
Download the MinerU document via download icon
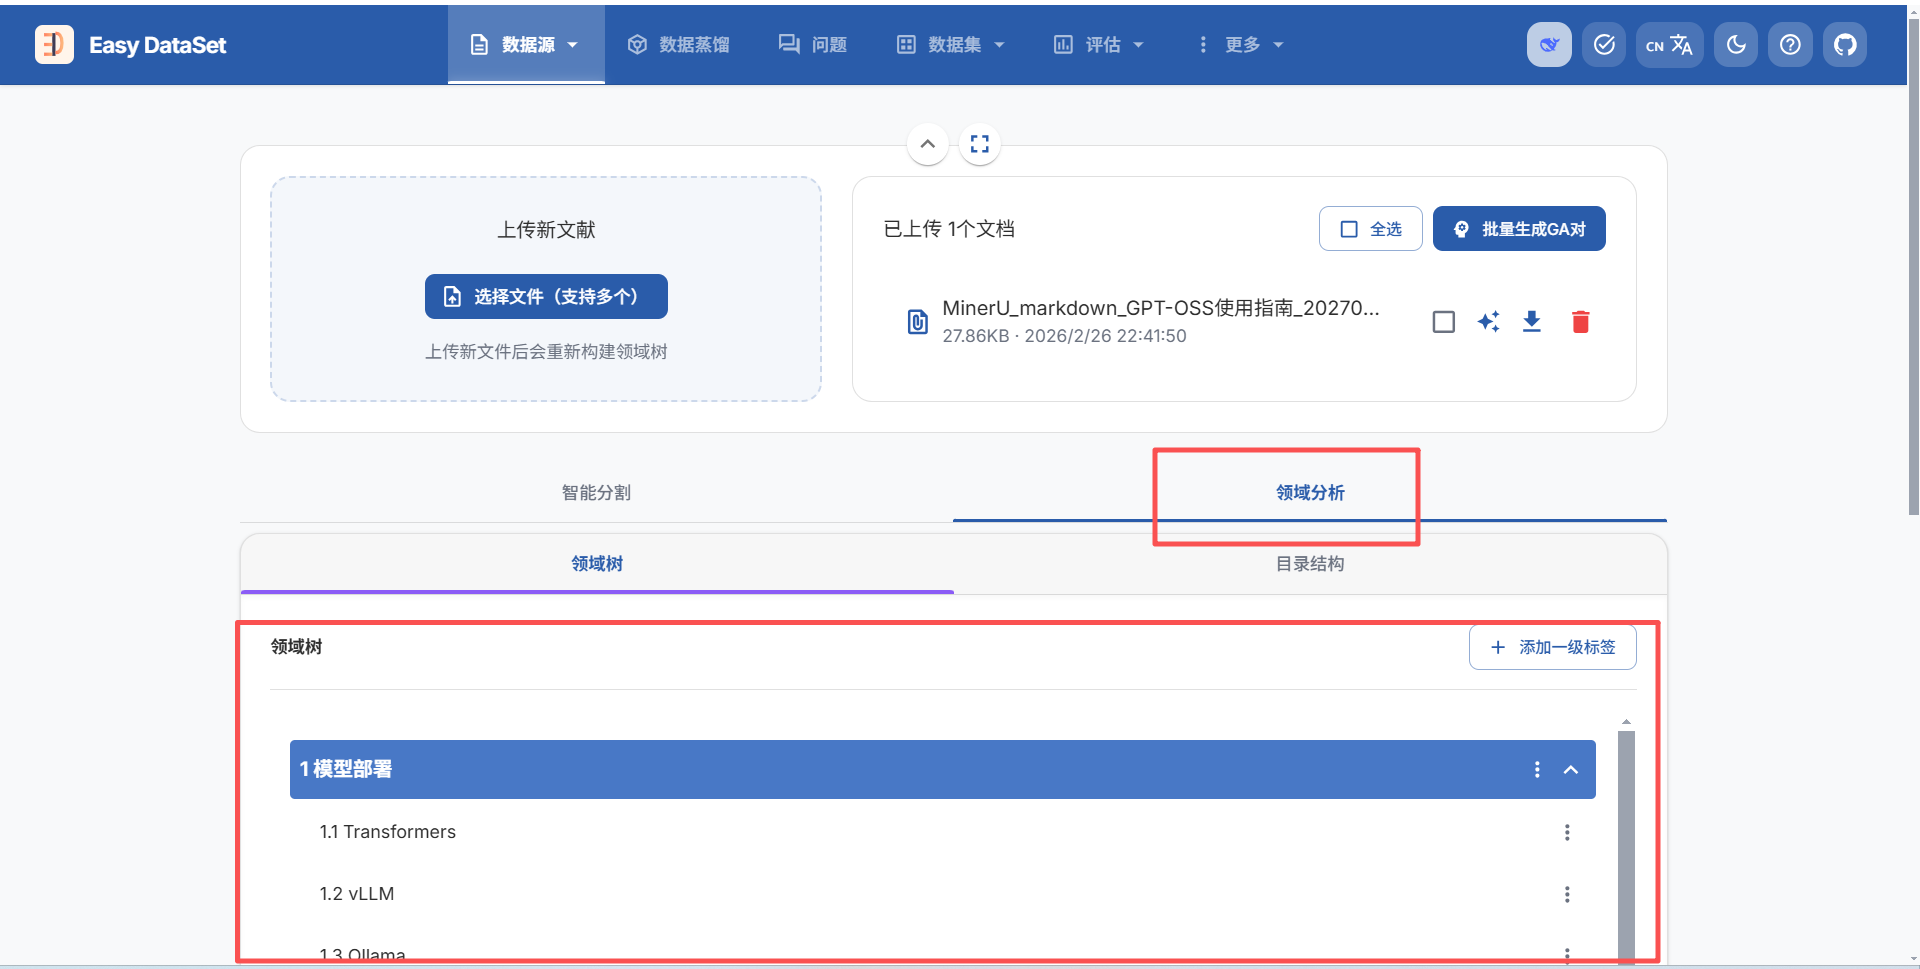[1532, 321]
